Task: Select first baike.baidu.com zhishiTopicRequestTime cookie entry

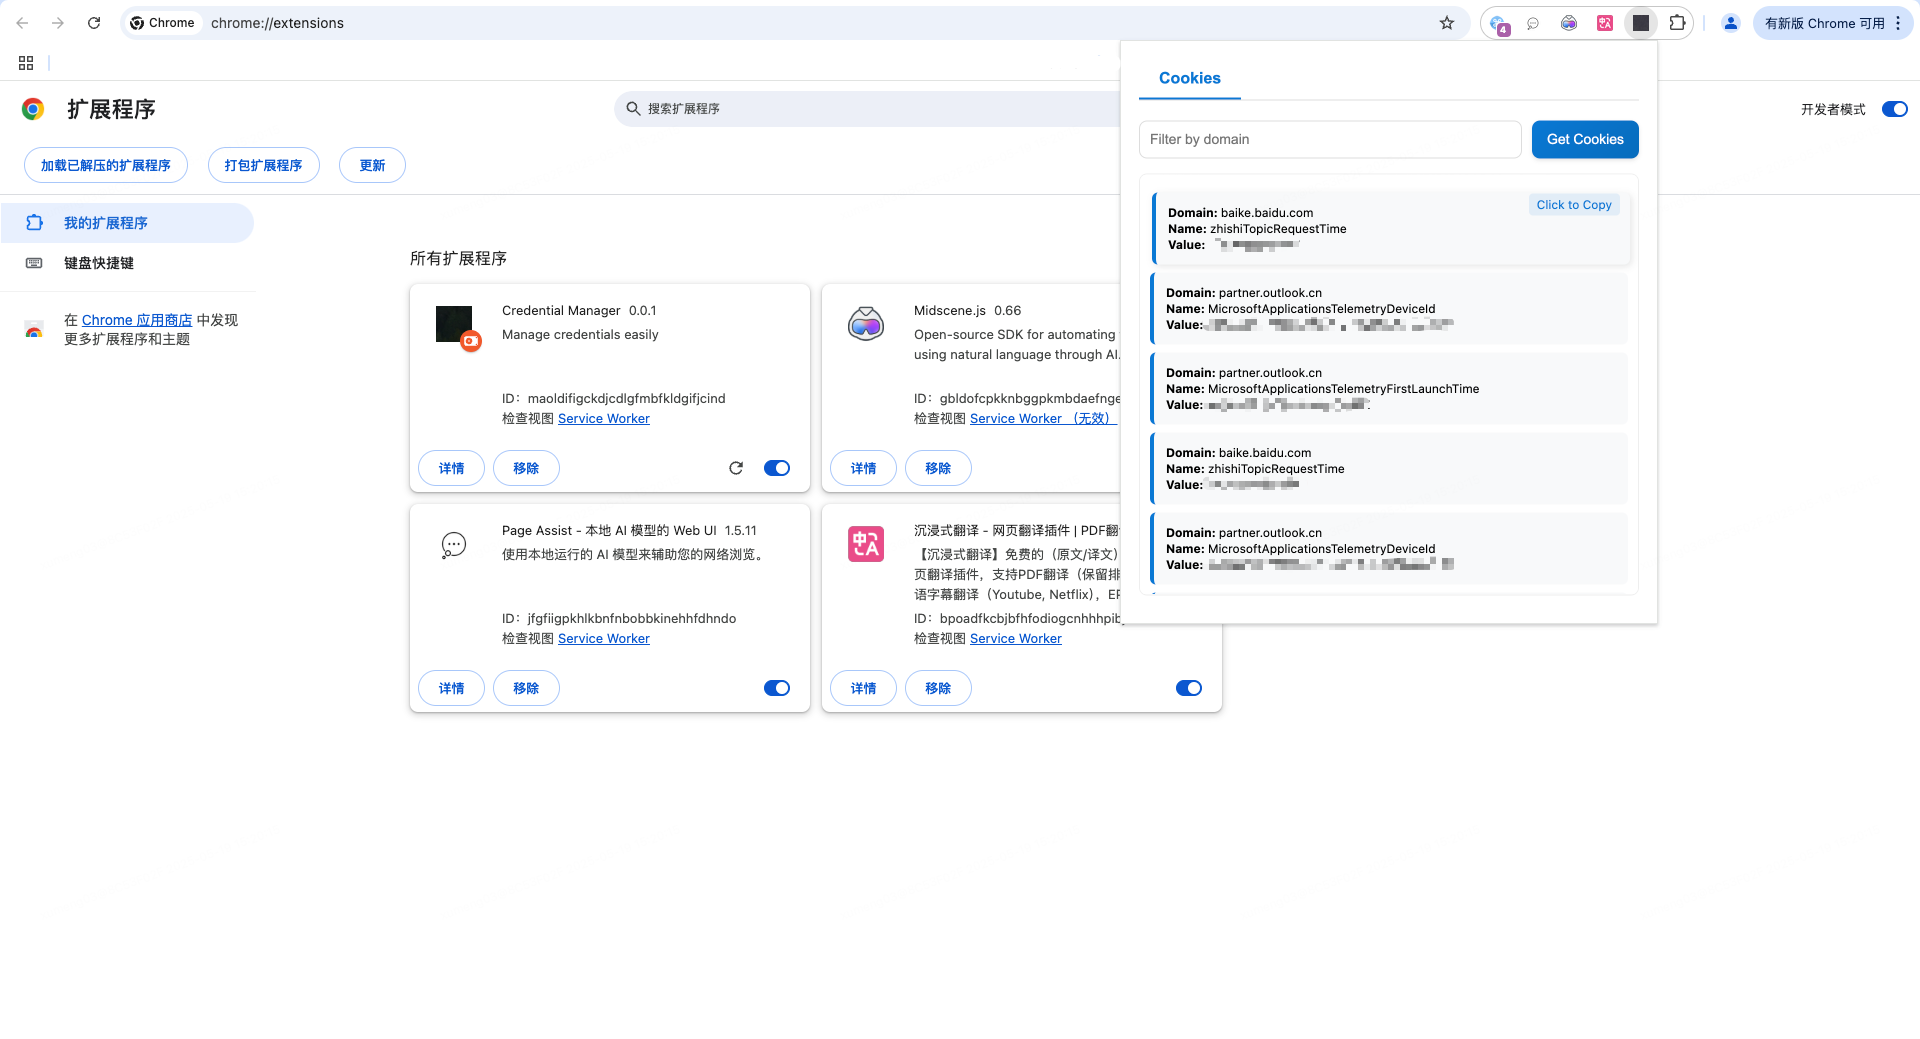Action: tap(1392, 229)
